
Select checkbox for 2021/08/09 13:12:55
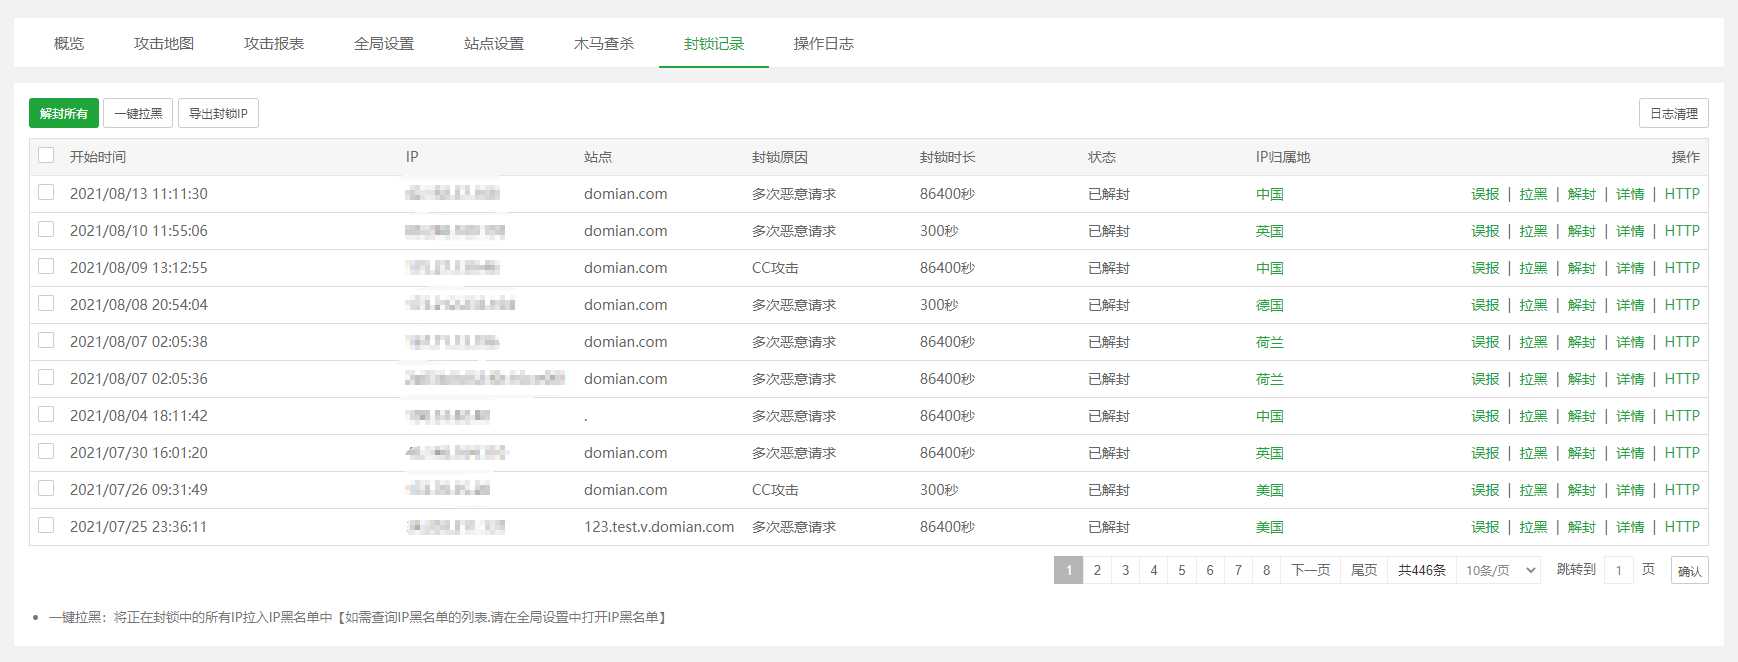[46, 266]
